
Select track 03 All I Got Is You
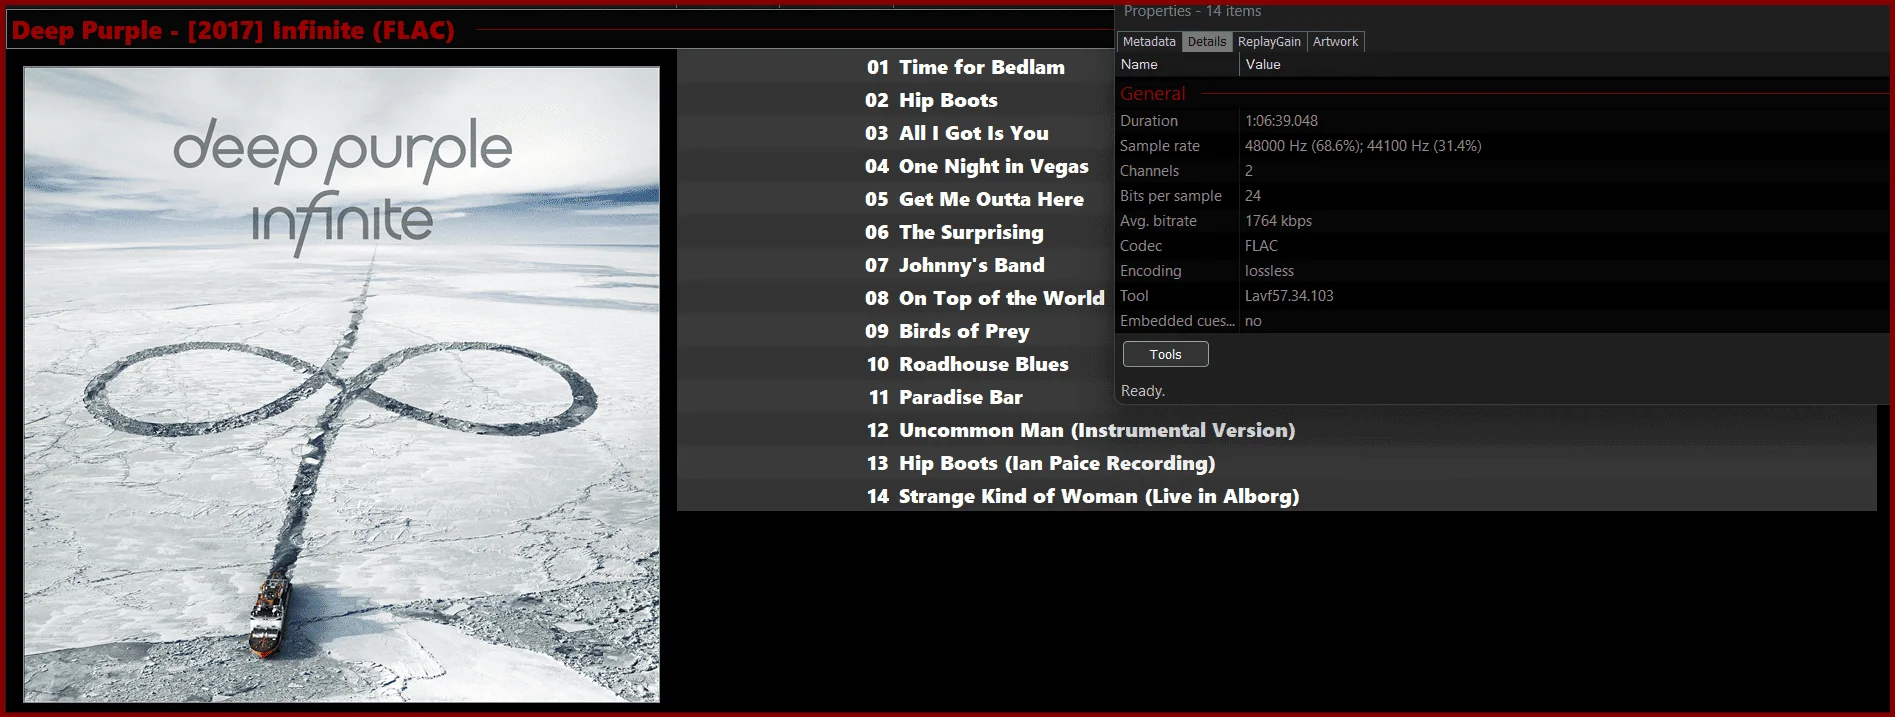(957, 133)
